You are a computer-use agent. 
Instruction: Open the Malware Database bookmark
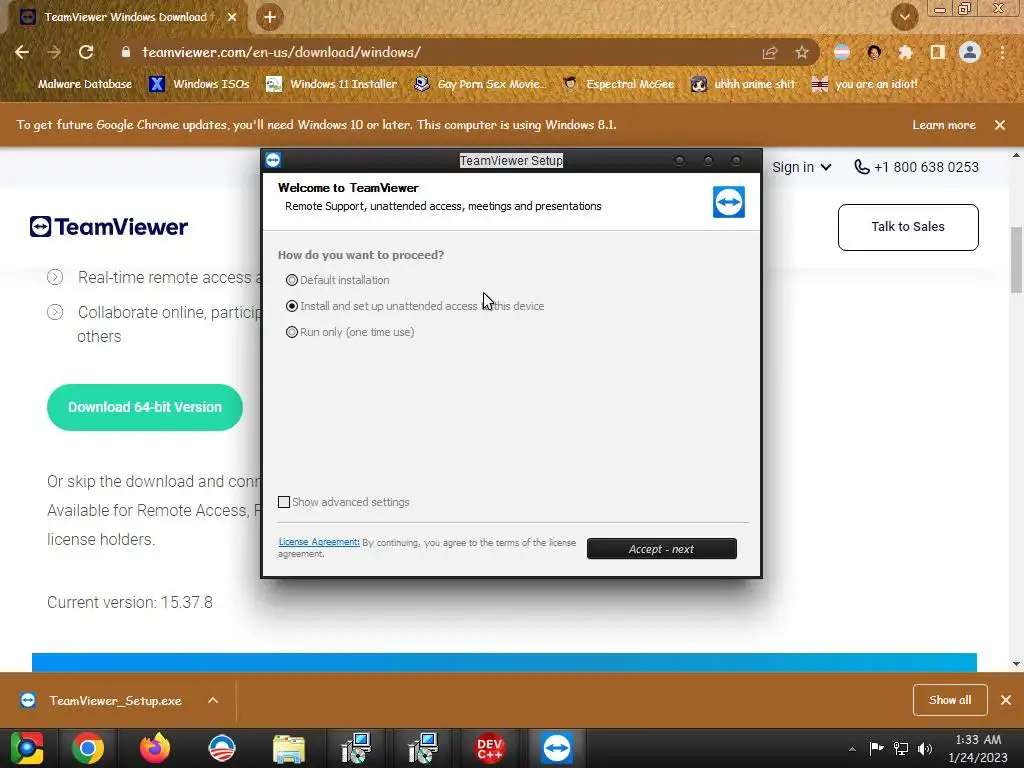pyautogui.click(x=85, y=84)
